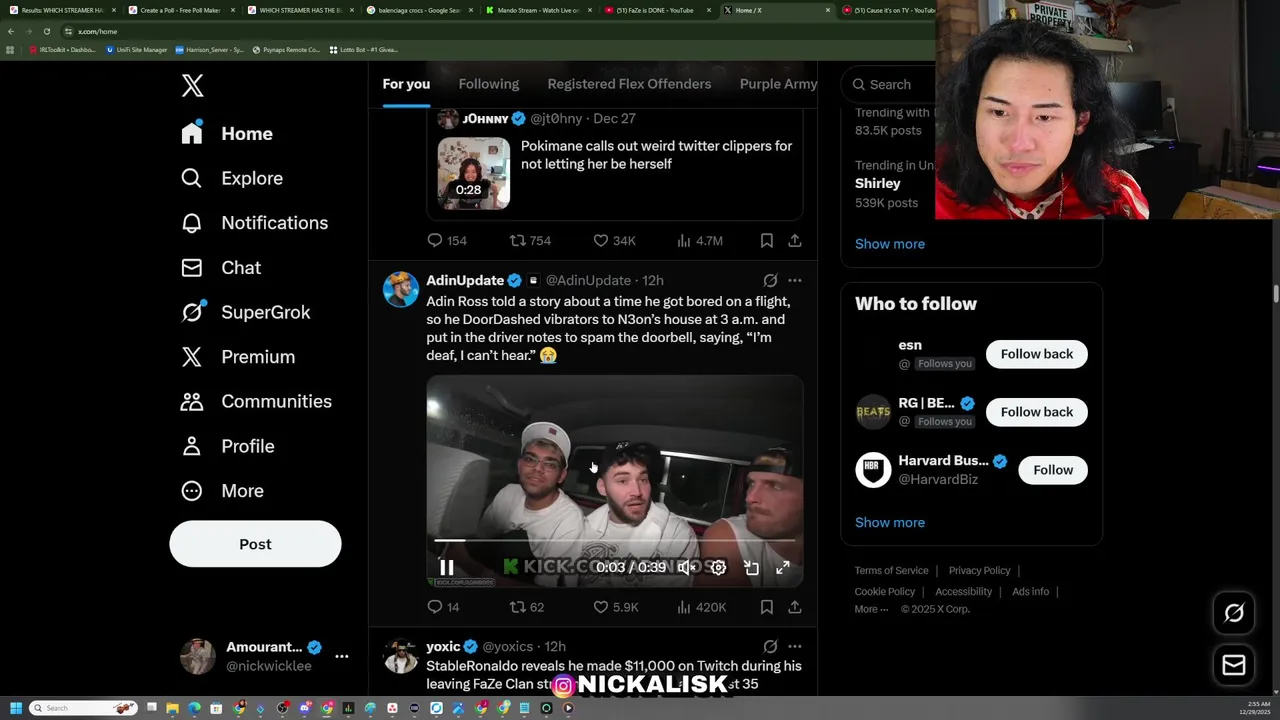Open Grok action on yoxic post
This screenshot has height=720, width=1280.
pyautogui.click(x=770, y=647)
